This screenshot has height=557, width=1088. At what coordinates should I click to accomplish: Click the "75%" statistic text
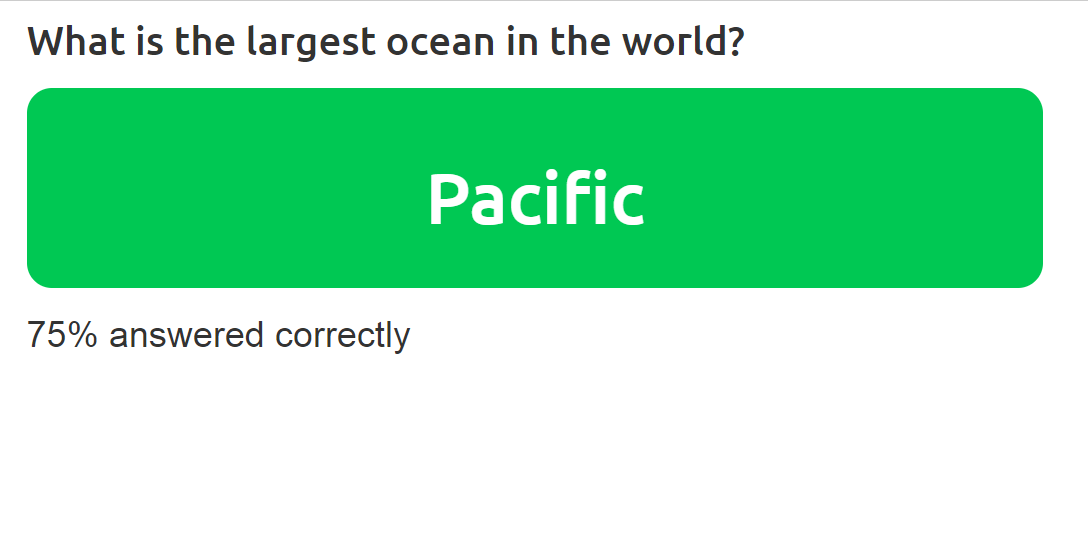tap(62, 335)
